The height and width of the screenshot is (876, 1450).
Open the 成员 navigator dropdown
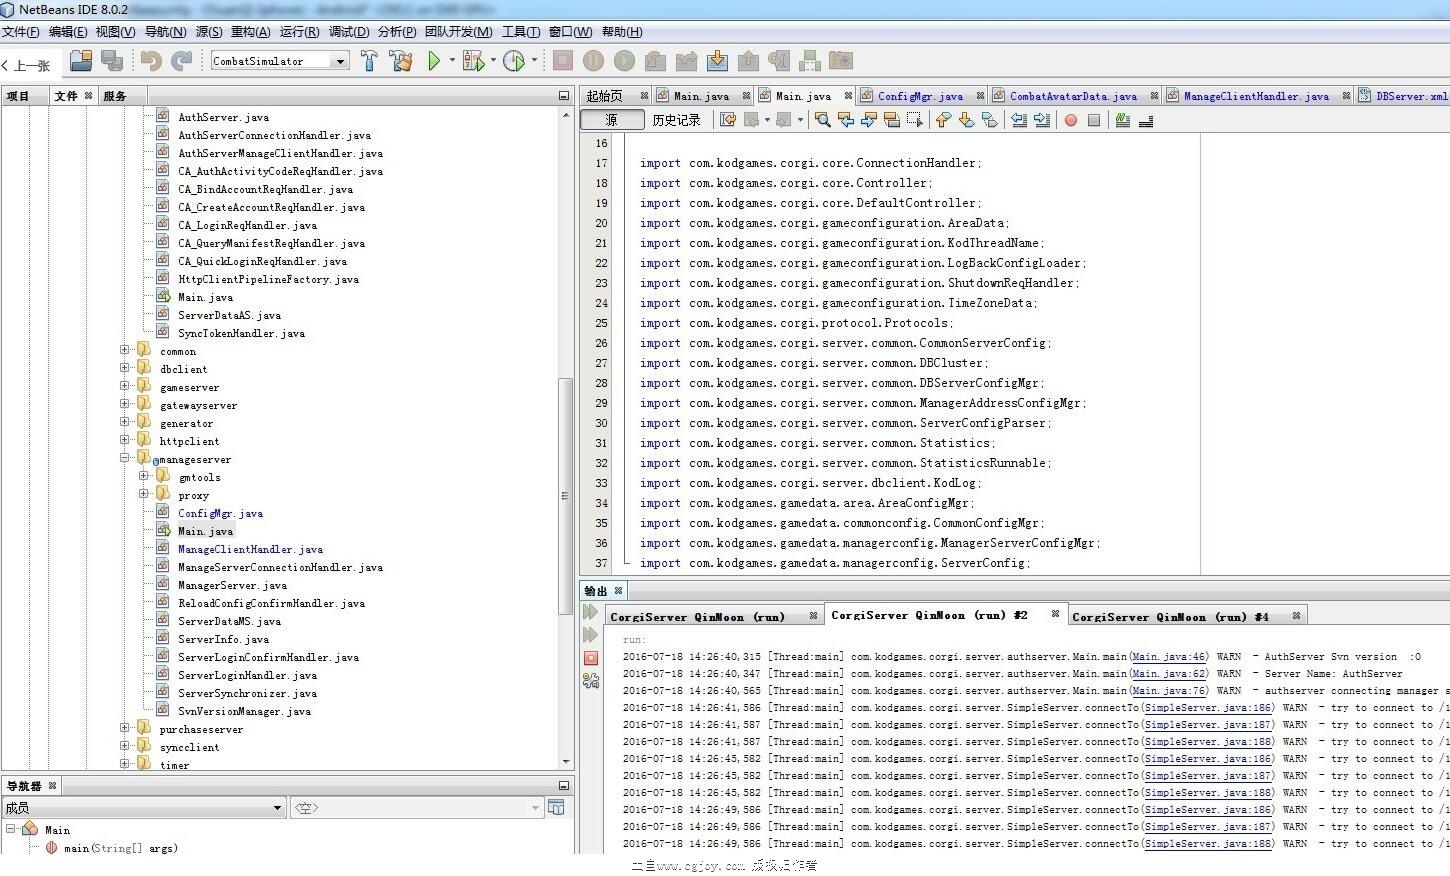pyautogui.click(x=278, y=808)
